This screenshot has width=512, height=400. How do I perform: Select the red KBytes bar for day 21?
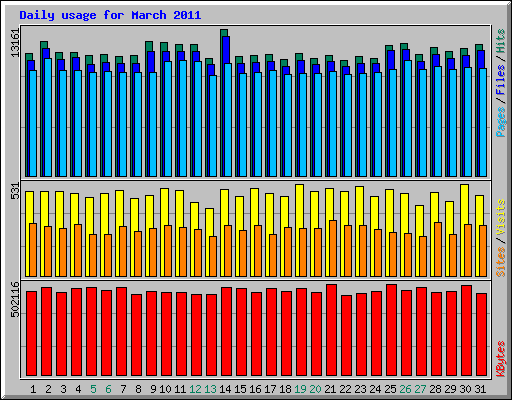[331, 330]
